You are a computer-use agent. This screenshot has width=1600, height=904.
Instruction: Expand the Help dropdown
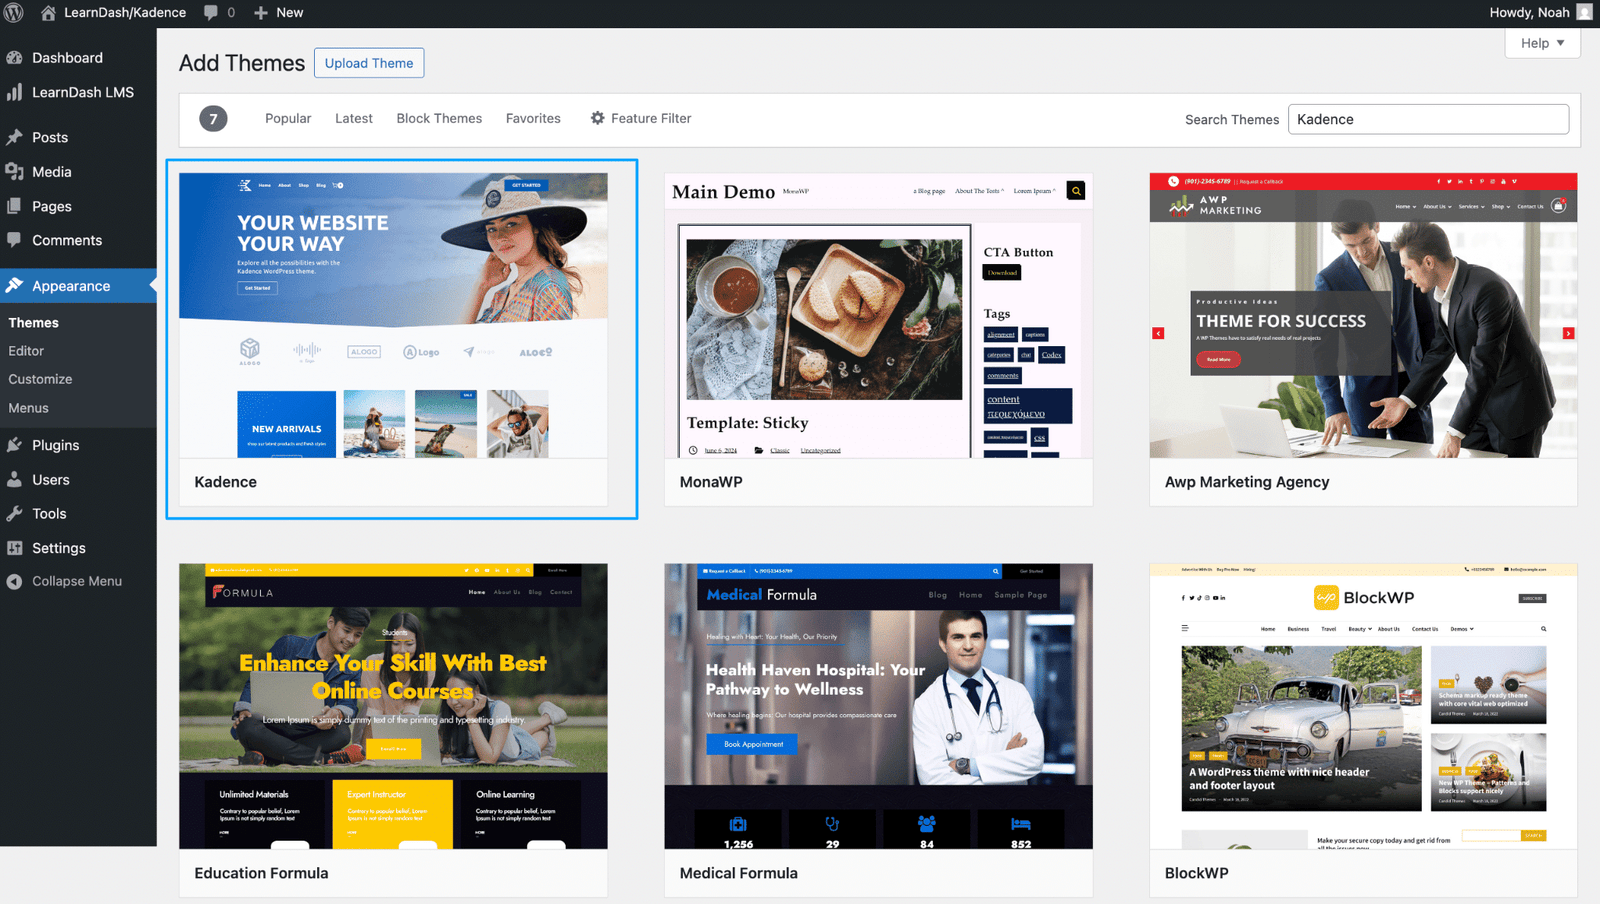[1542, 43]
